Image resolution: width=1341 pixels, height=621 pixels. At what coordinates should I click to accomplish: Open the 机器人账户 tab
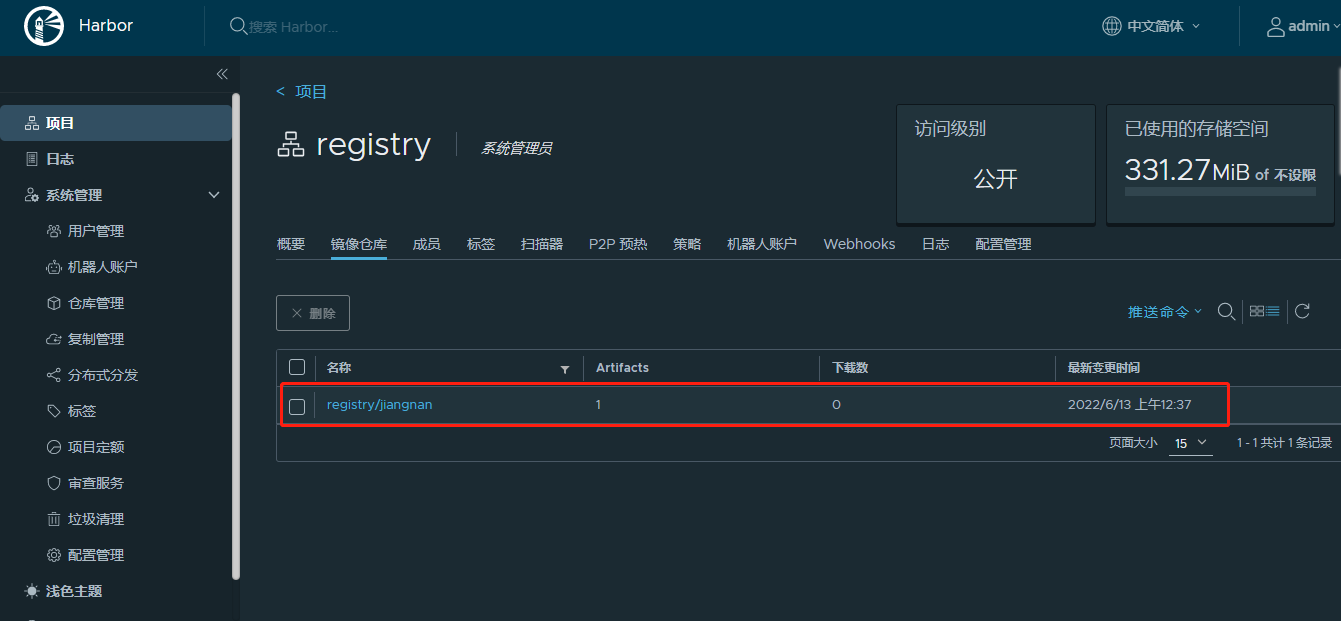[762, 244]
